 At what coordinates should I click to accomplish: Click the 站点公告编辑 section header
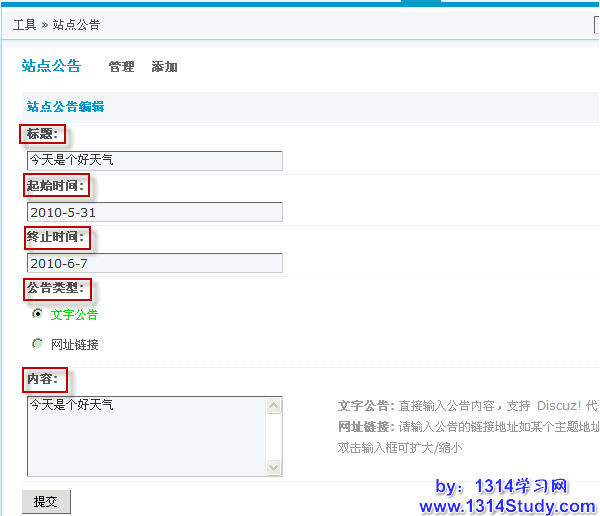65,107
